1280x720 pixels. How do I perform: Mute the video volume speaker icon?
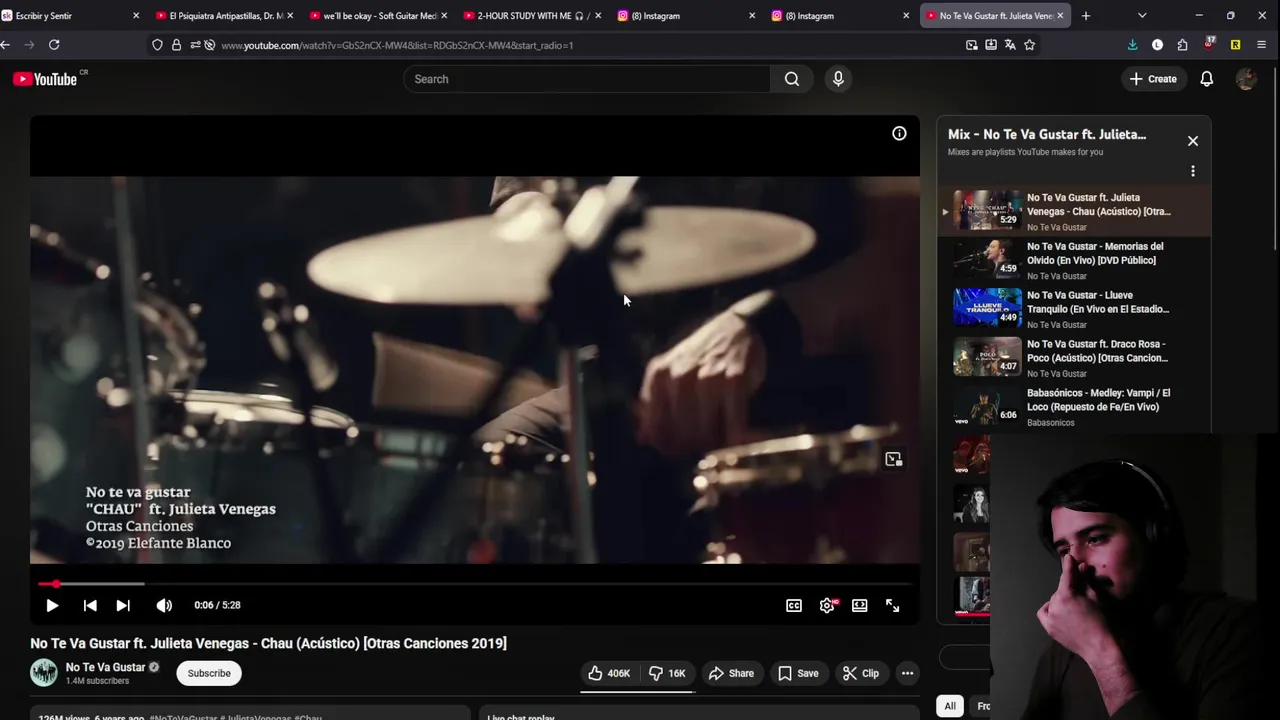click(x=164, y=605)
